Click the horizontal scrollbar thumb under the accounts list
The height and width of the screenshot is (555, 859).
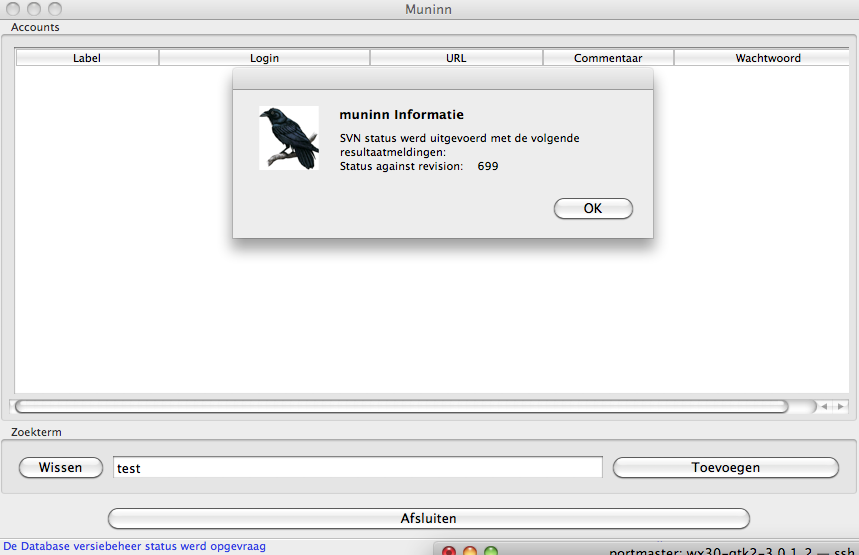402,406
